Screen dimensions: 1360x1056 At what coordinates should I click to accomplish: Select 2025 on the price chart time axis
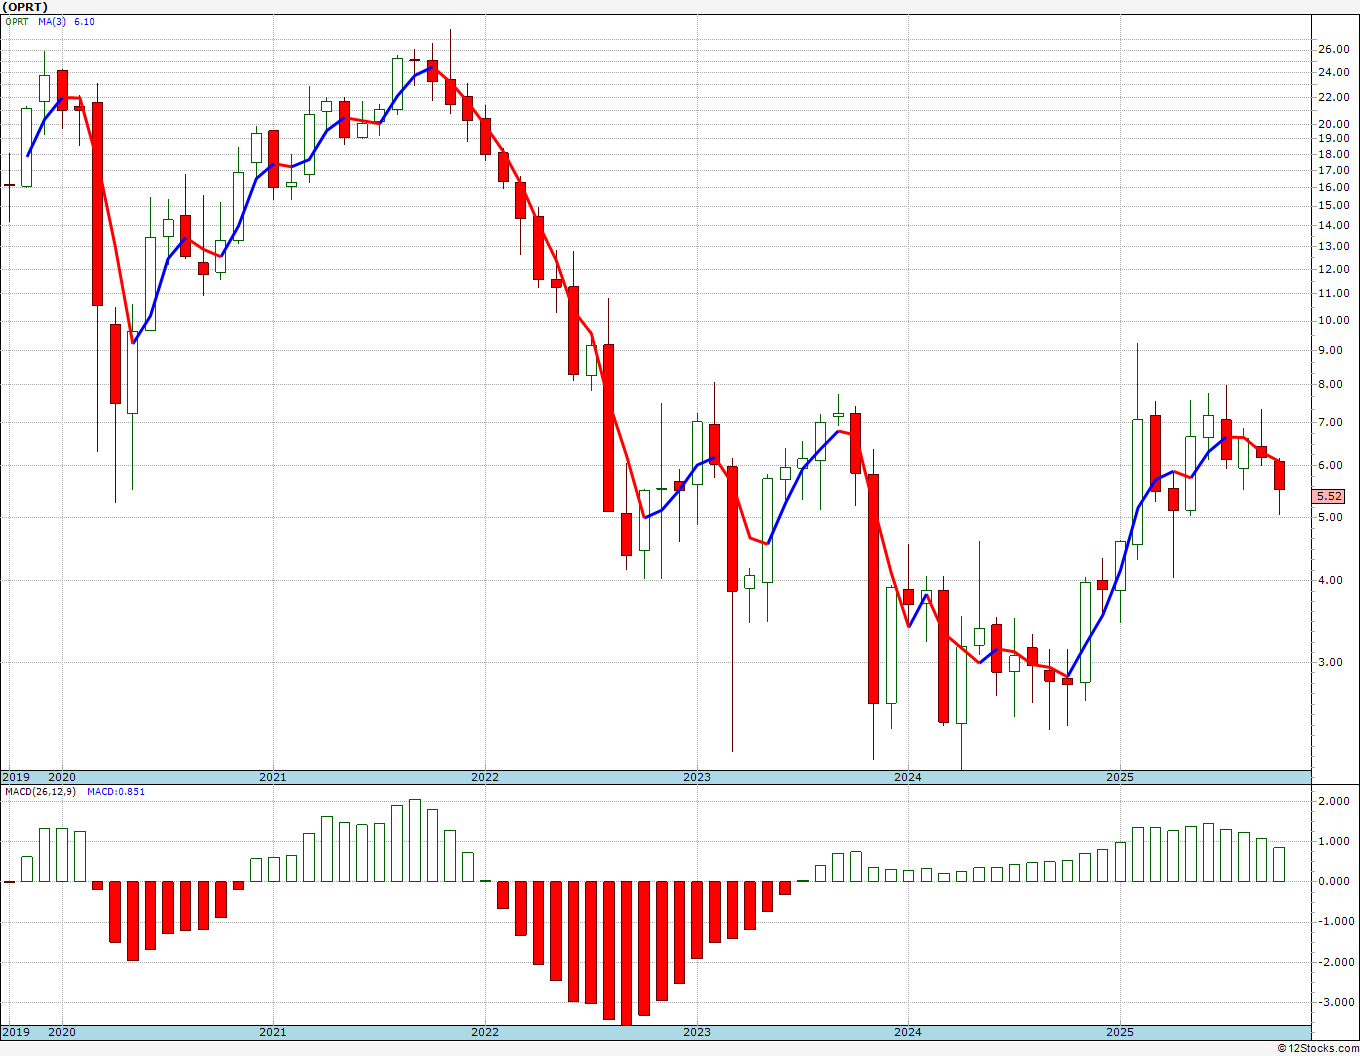coord(1120,777)
